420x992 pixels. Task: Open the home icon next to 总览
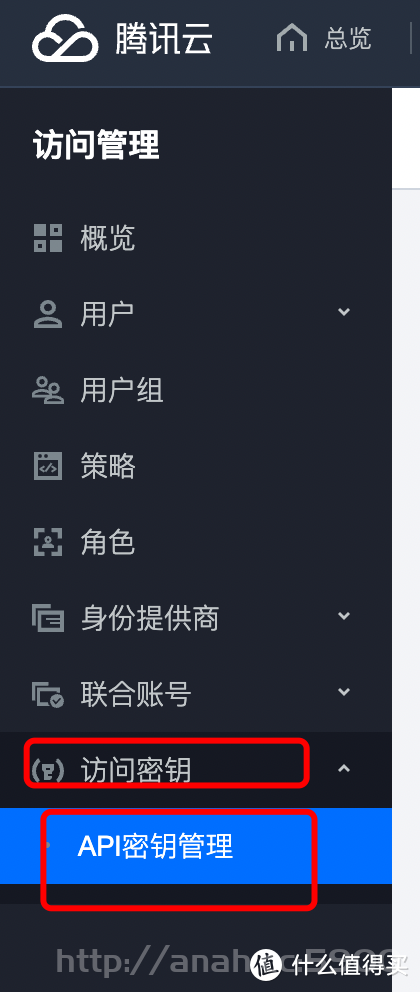[x=292, y=38]
